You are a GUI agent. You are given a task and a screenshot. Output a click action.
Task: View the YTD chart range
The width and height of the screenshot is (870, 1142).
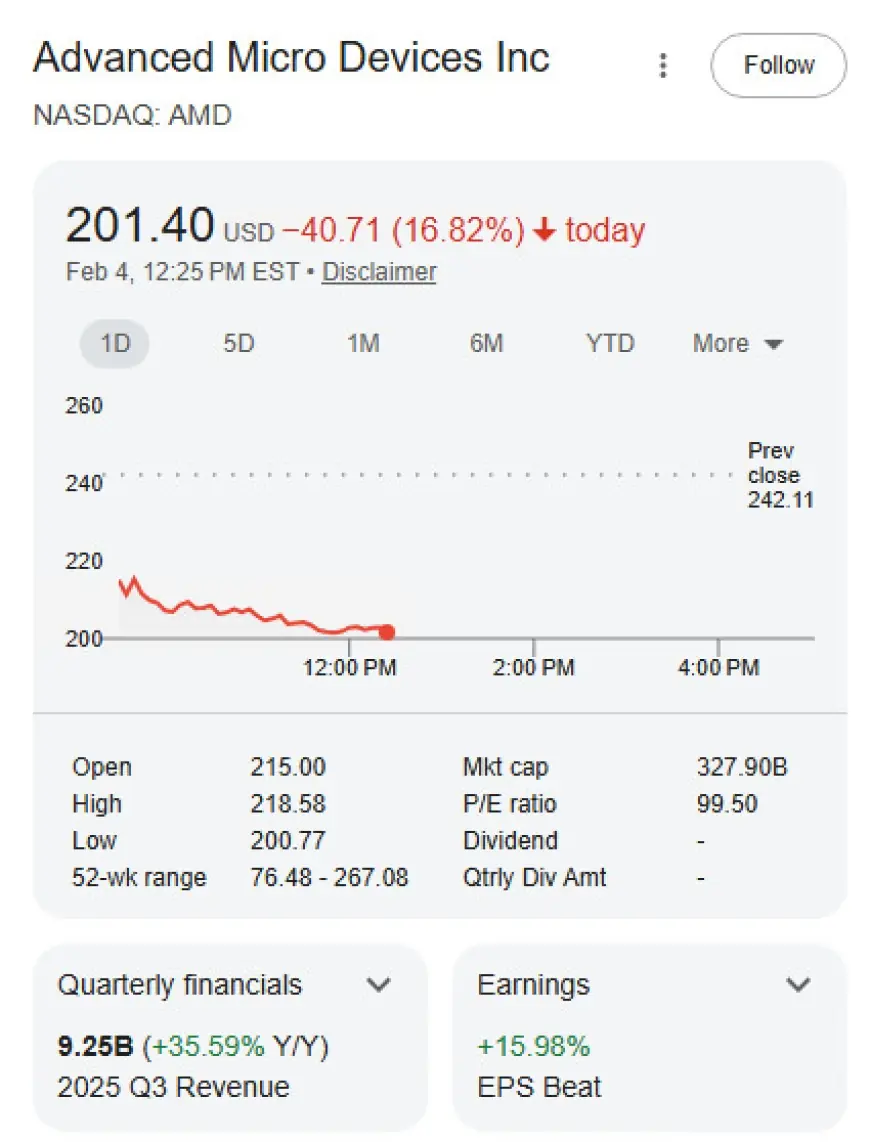click(x=610, y=344)
